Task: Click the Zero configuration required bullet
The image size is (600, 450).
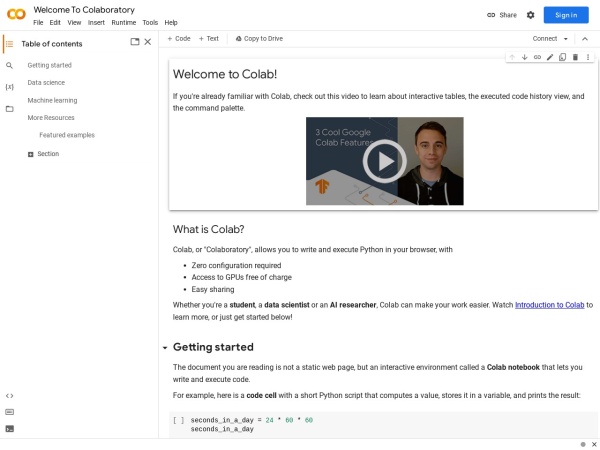Action: pos(236,266)
